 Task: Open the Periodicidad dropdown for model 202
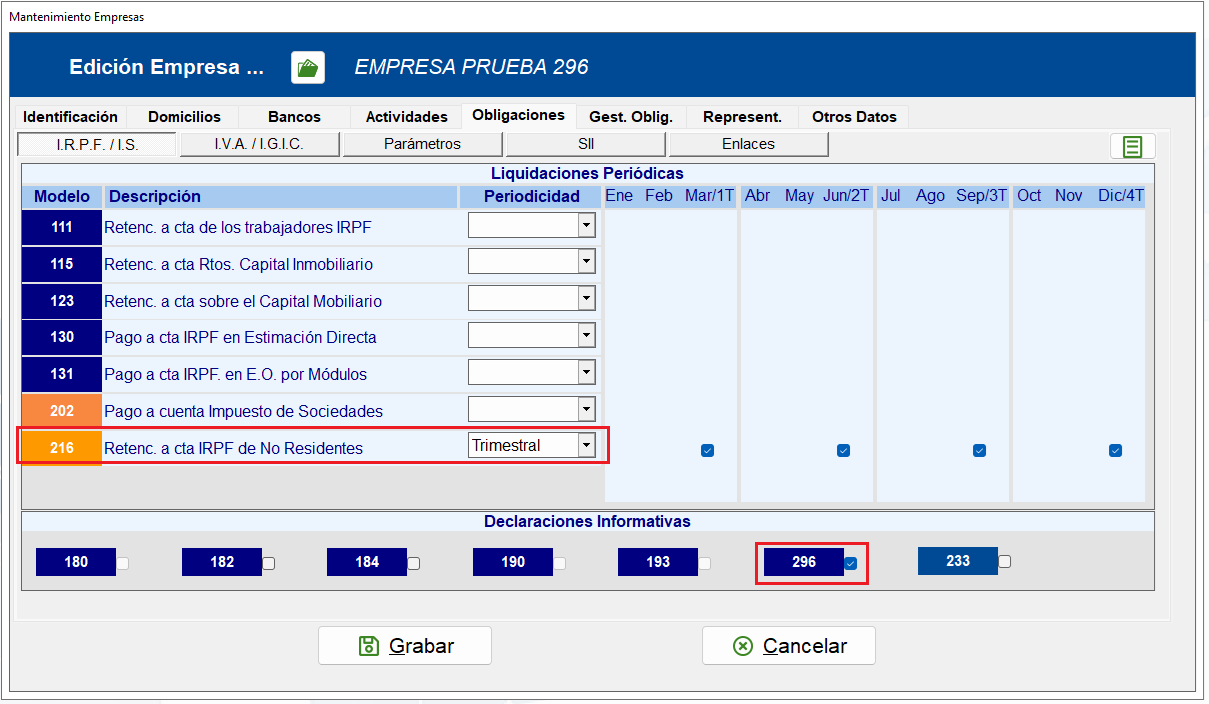click(586, 408)
